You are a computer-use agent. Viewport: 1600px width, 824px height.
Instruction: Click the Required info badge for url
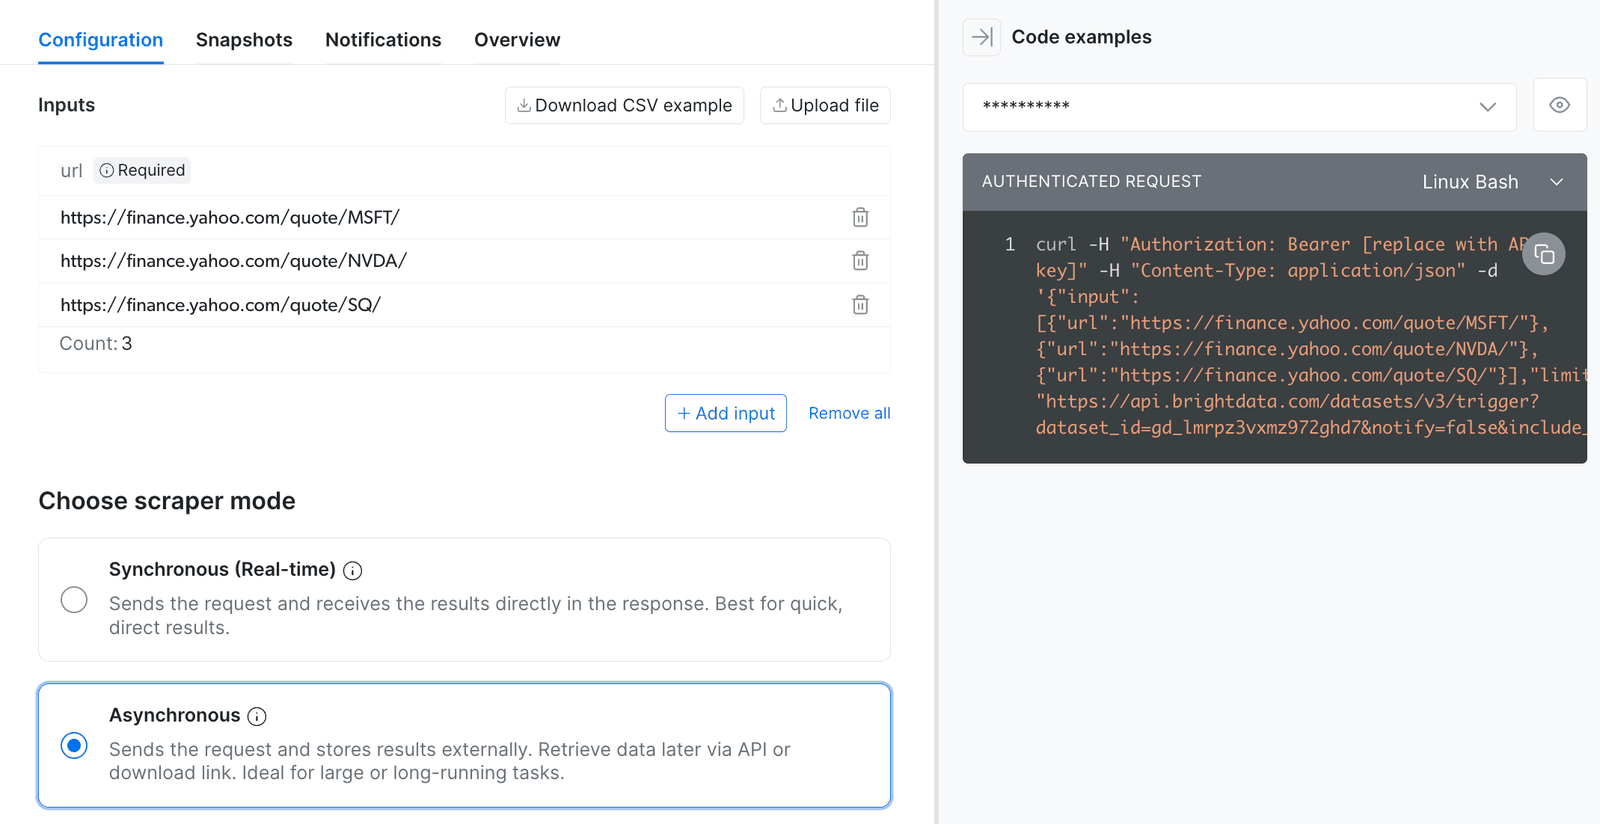point(142,170)
